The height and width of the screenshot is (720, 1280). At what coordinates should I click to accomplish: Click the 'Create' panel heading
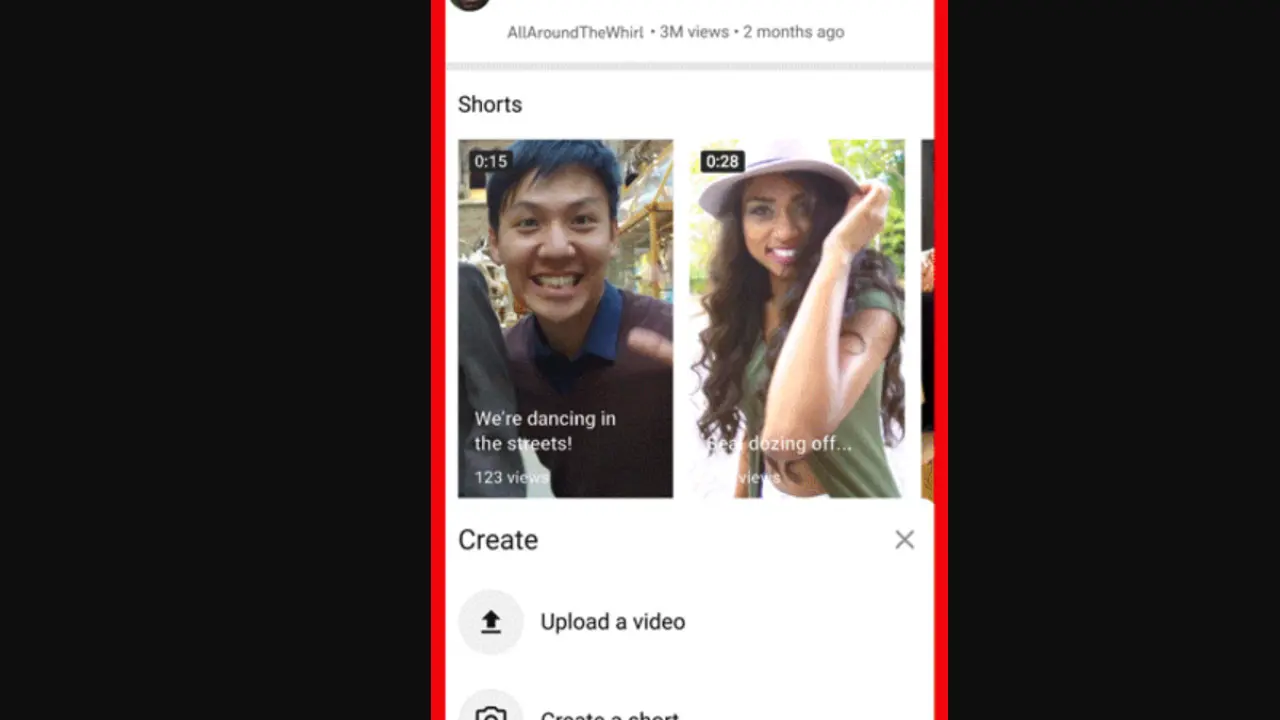498,540
